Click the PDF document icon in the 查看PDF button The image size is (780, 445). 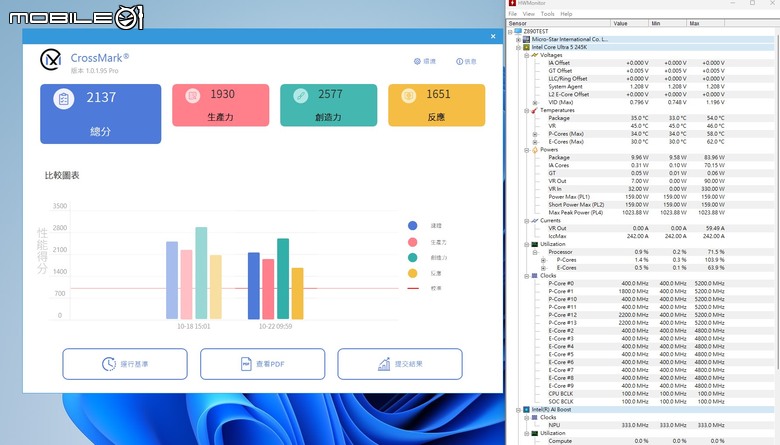click(246, 364)
